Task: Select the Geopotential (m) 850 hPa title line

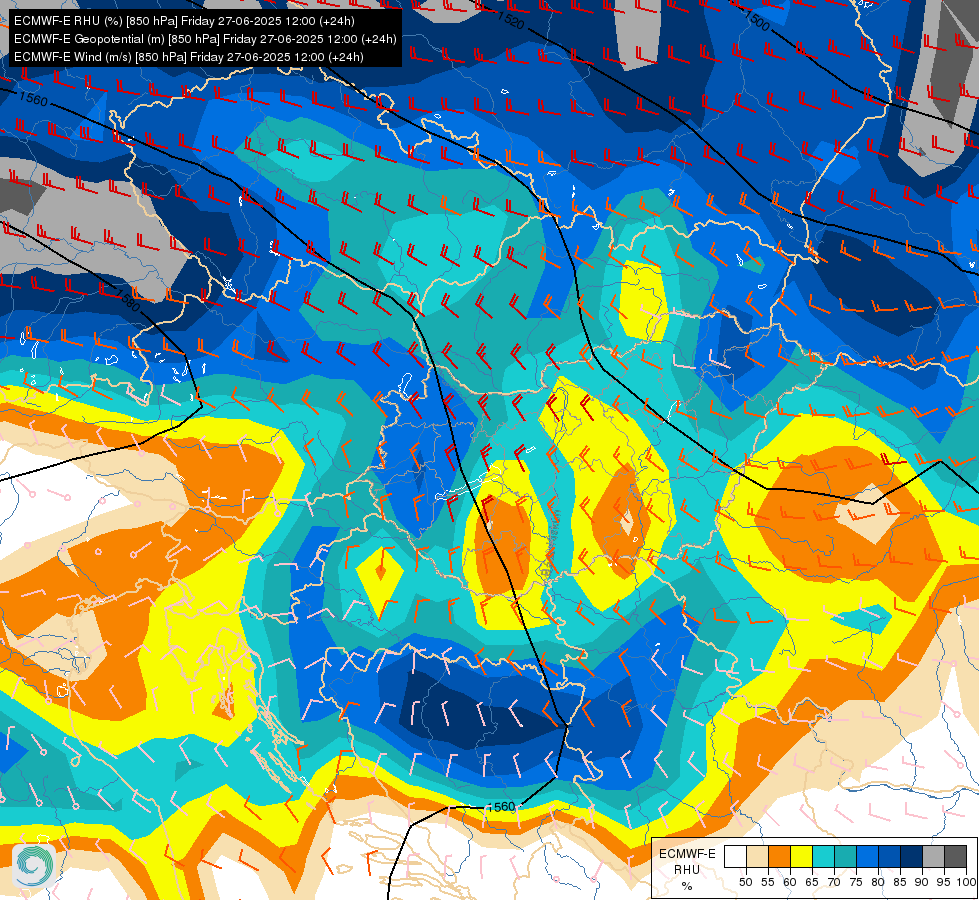Action: (x=205, y=39)
